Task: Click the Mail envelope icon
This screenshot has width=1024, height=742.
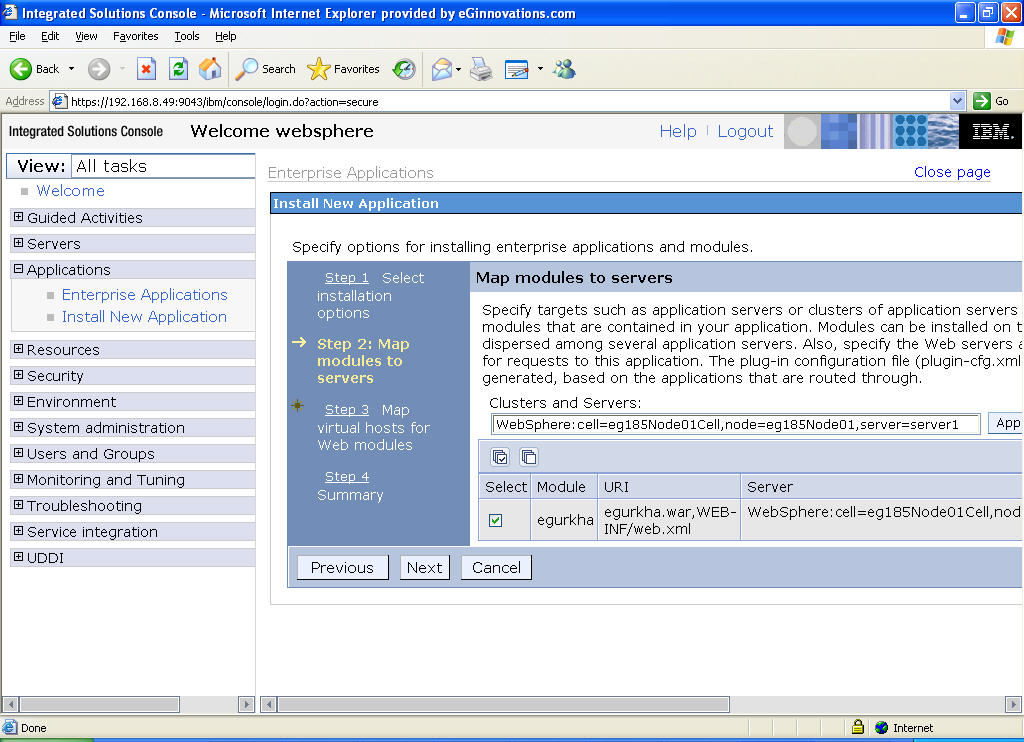Action: point(441,69)
